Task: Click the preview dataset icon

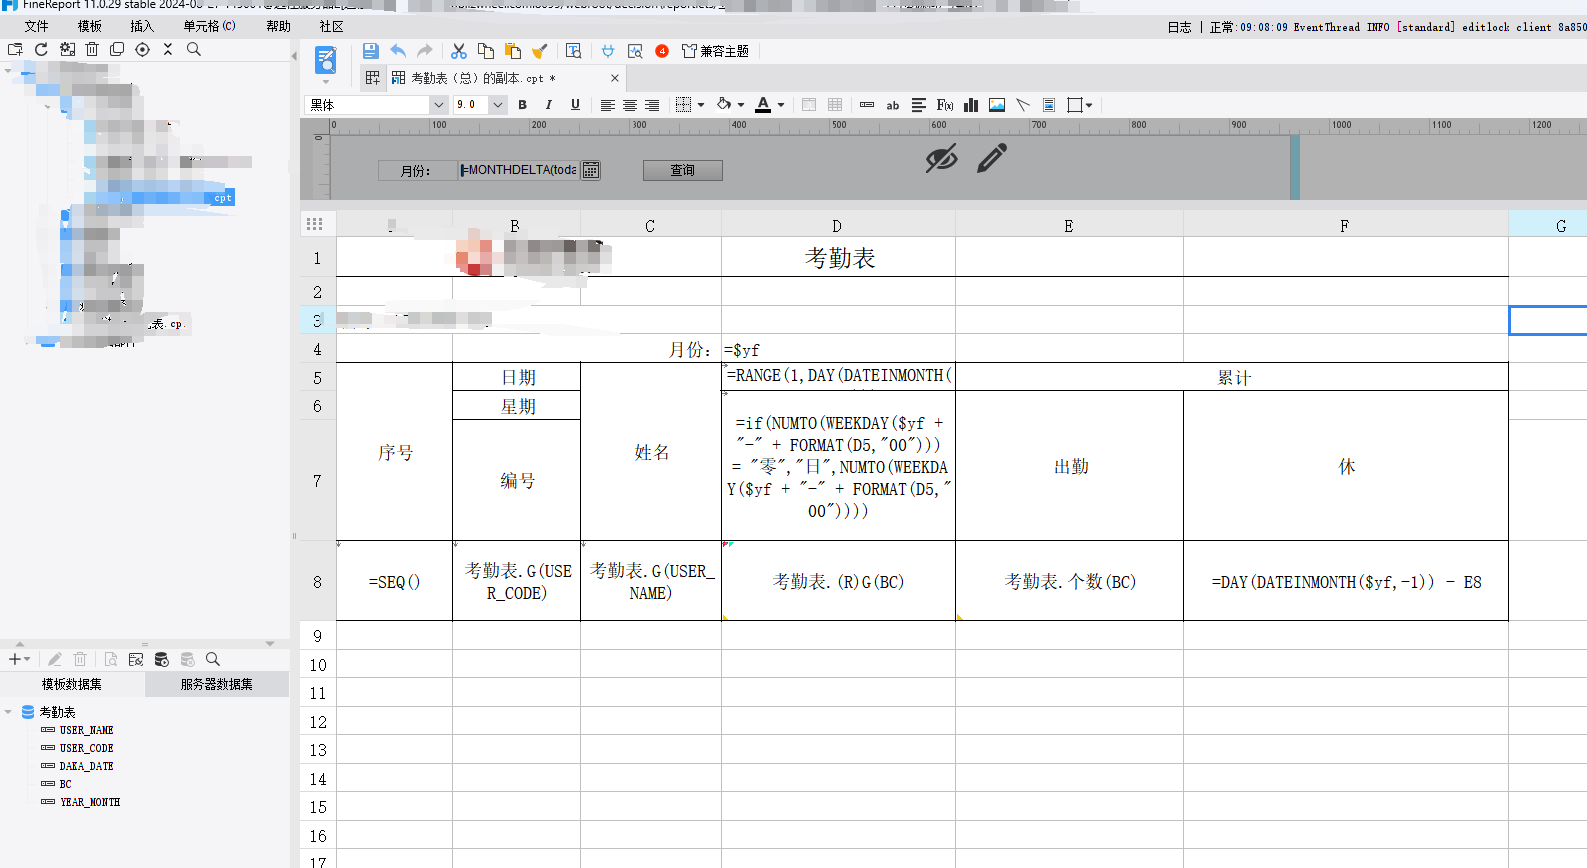Action: (111, 659)
